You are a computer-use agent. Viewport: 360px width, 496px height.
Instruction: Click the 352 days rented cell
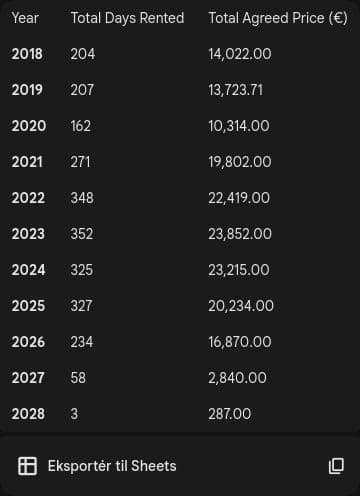pos(82,234)
